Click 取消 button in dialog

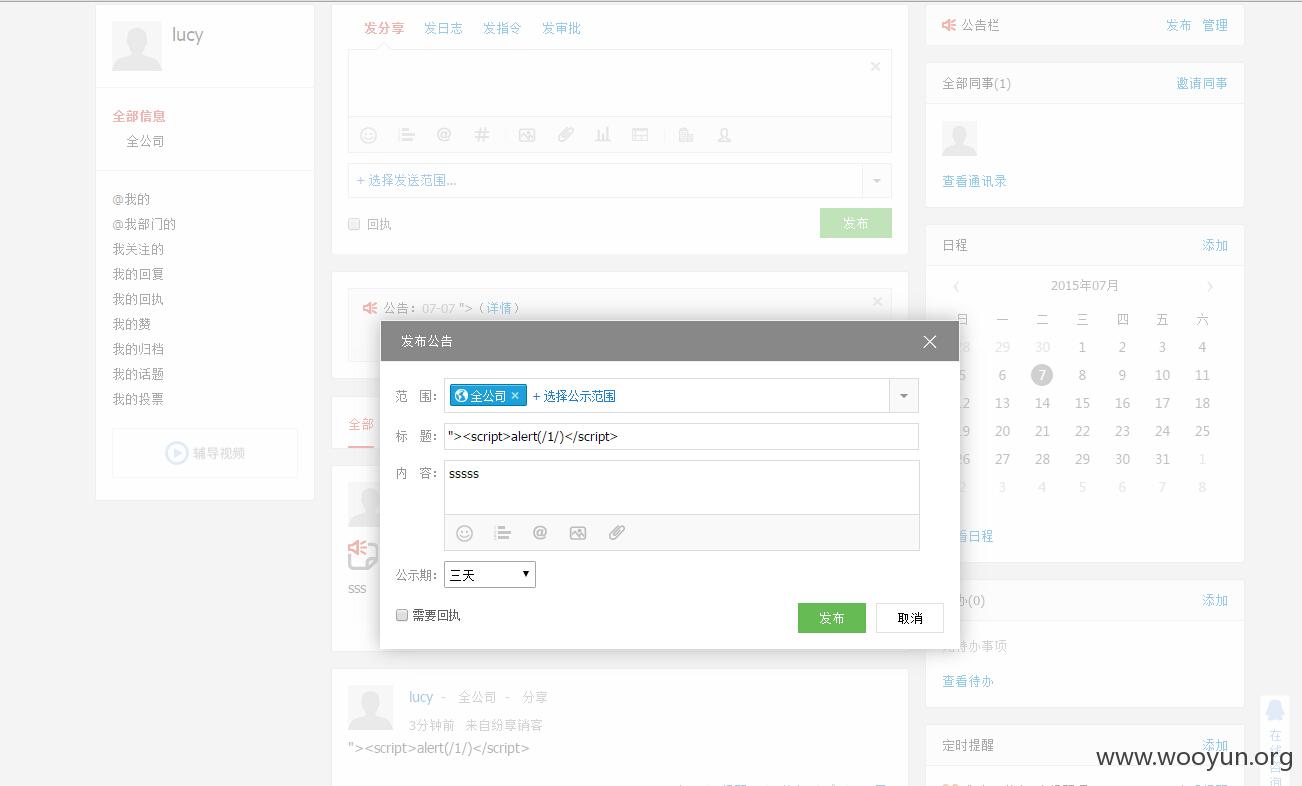(910, 618)
